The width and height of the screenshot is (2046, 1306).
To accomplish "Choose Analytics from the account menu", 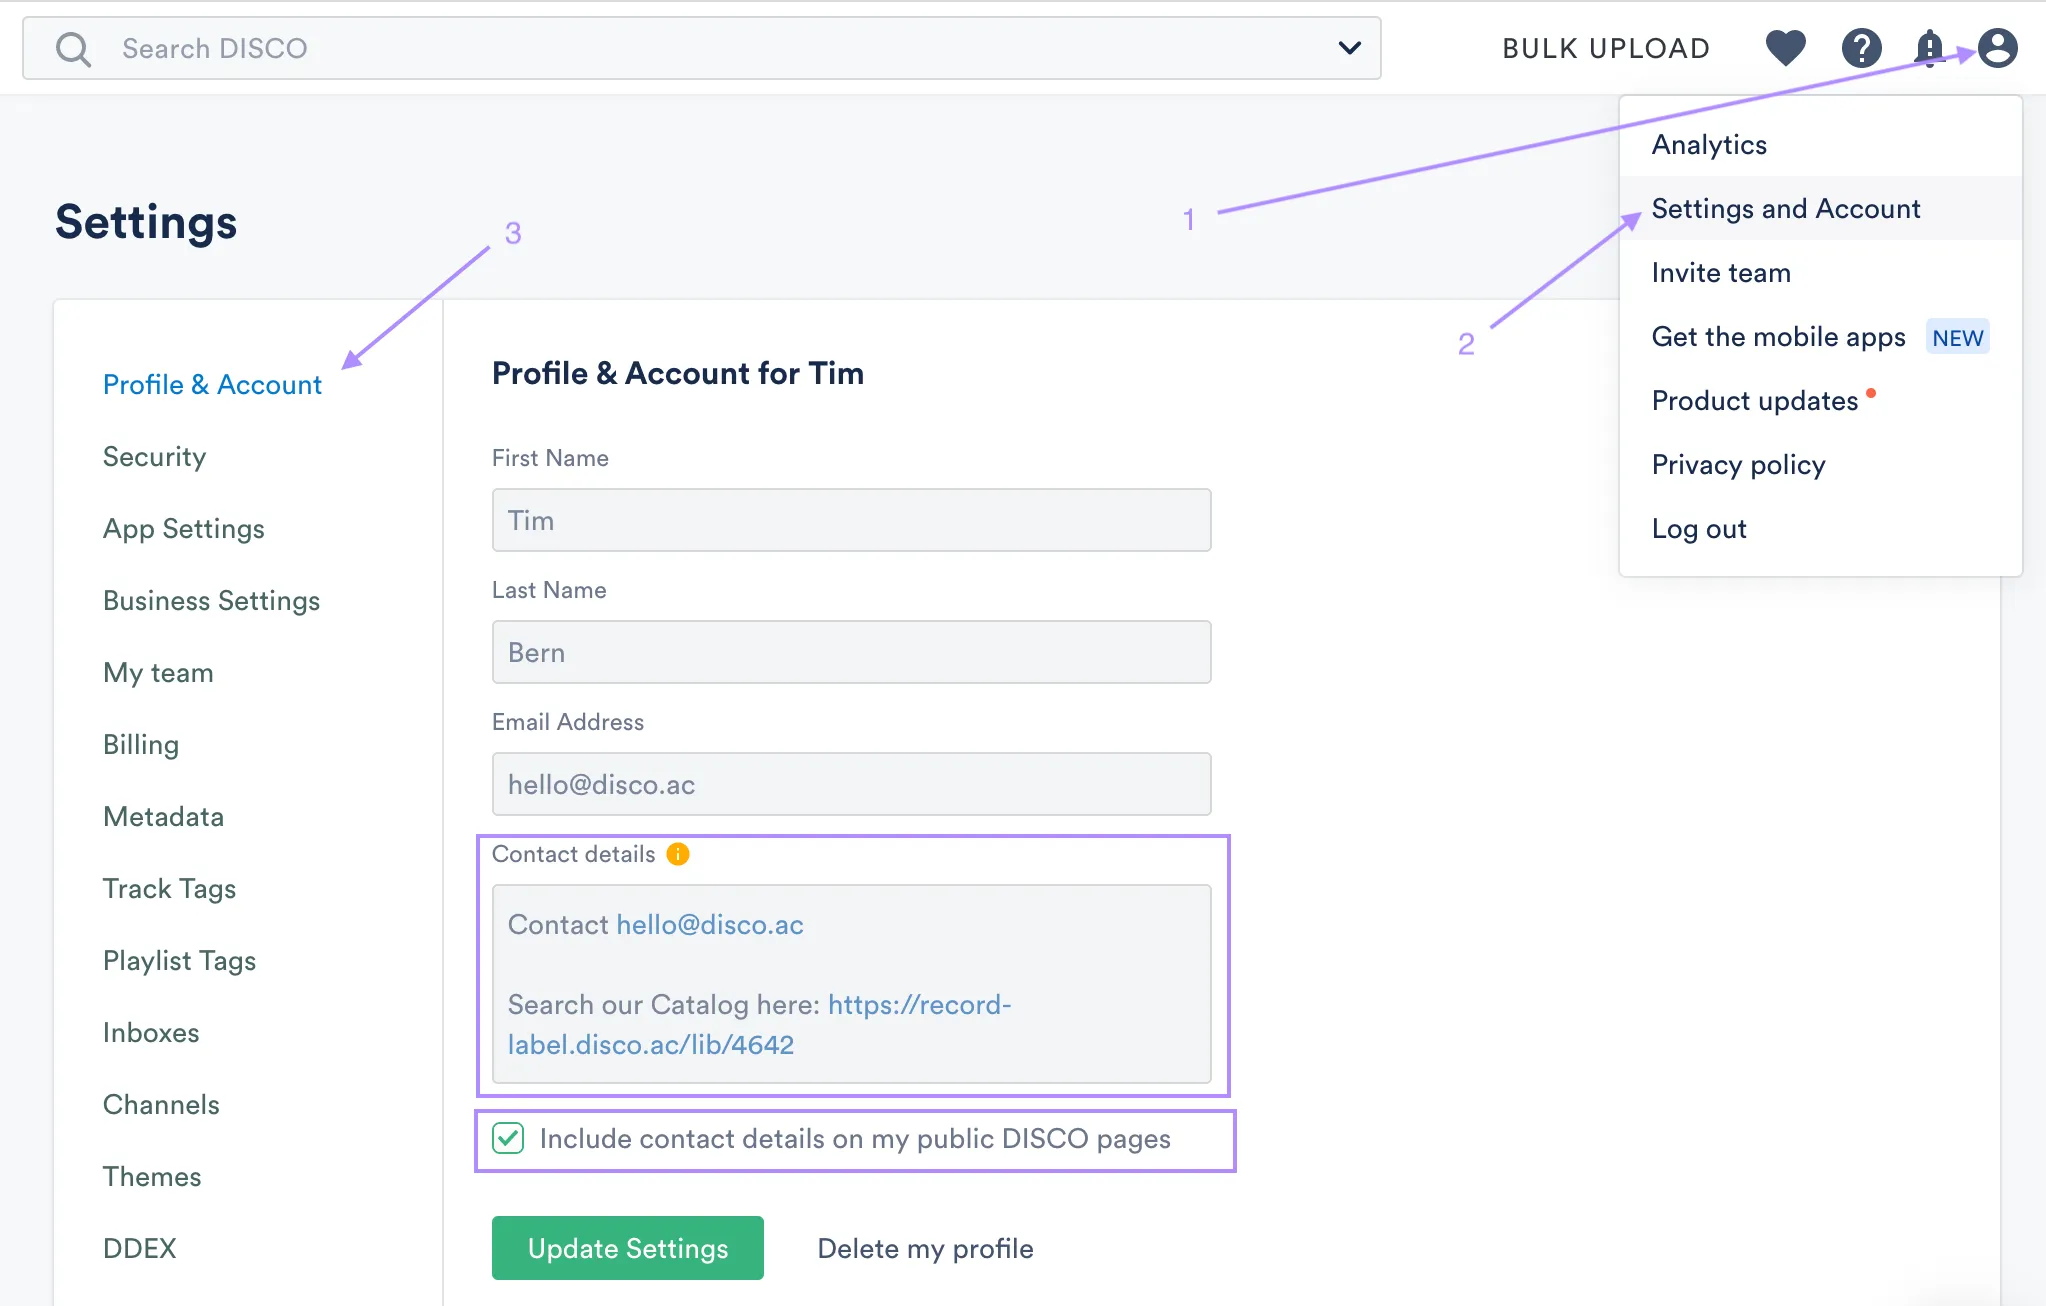I will [1709, 145].
